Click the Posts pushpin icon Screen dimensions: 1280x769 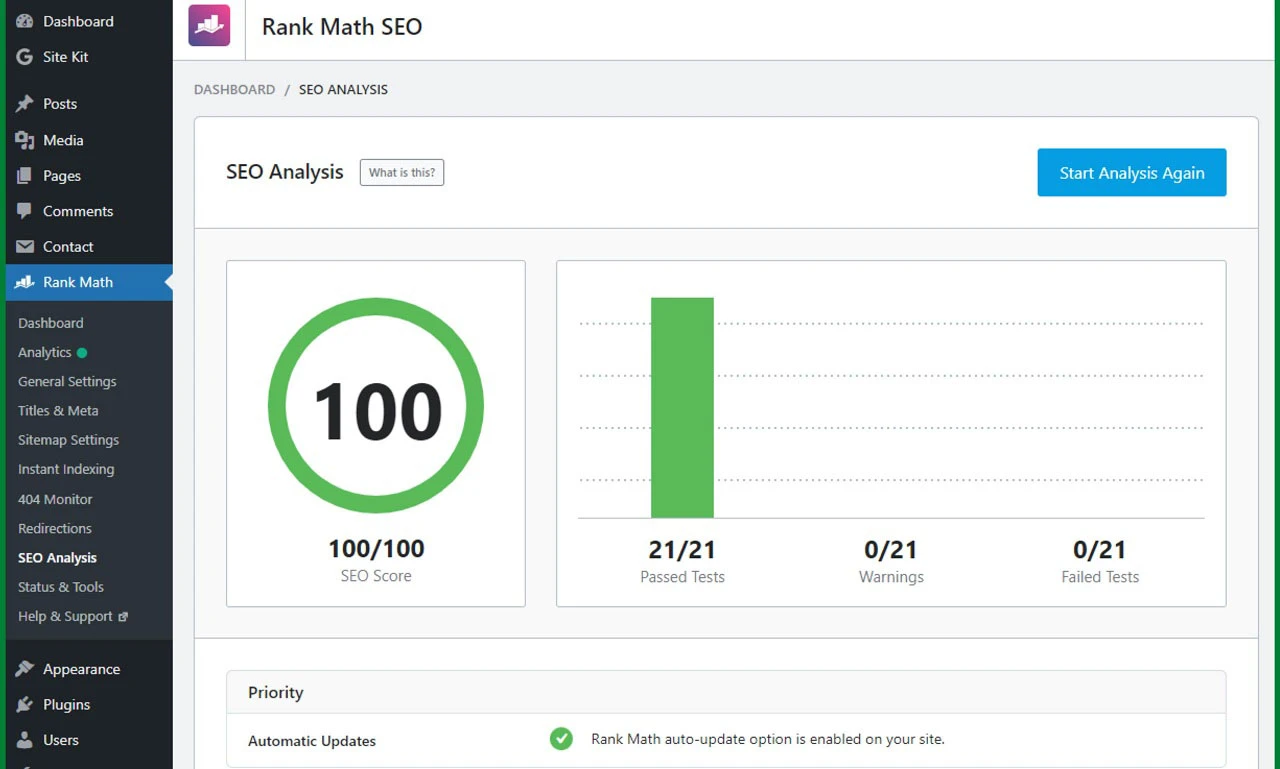point(25,104)
